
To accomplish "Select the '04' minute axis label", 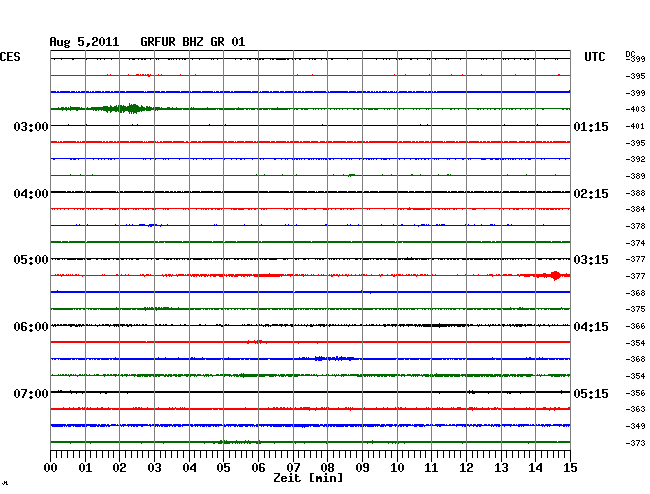I will 189,468.
